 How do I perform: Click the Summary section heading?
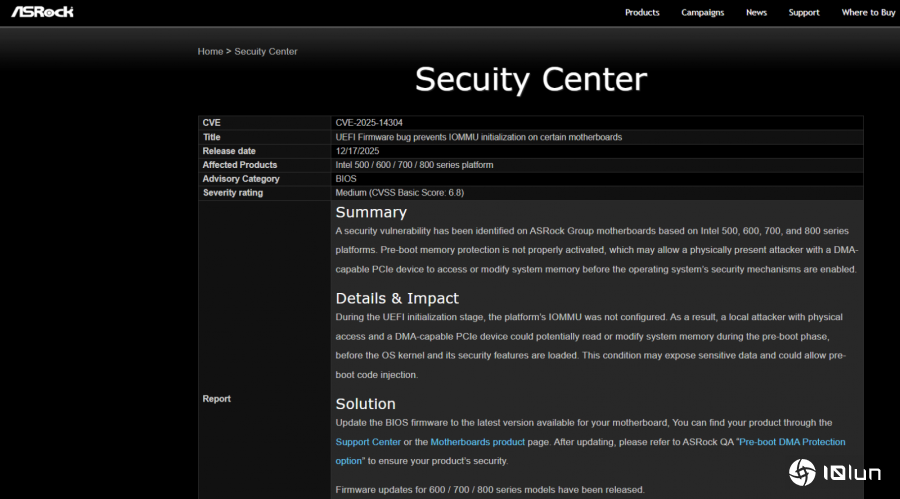371,212
